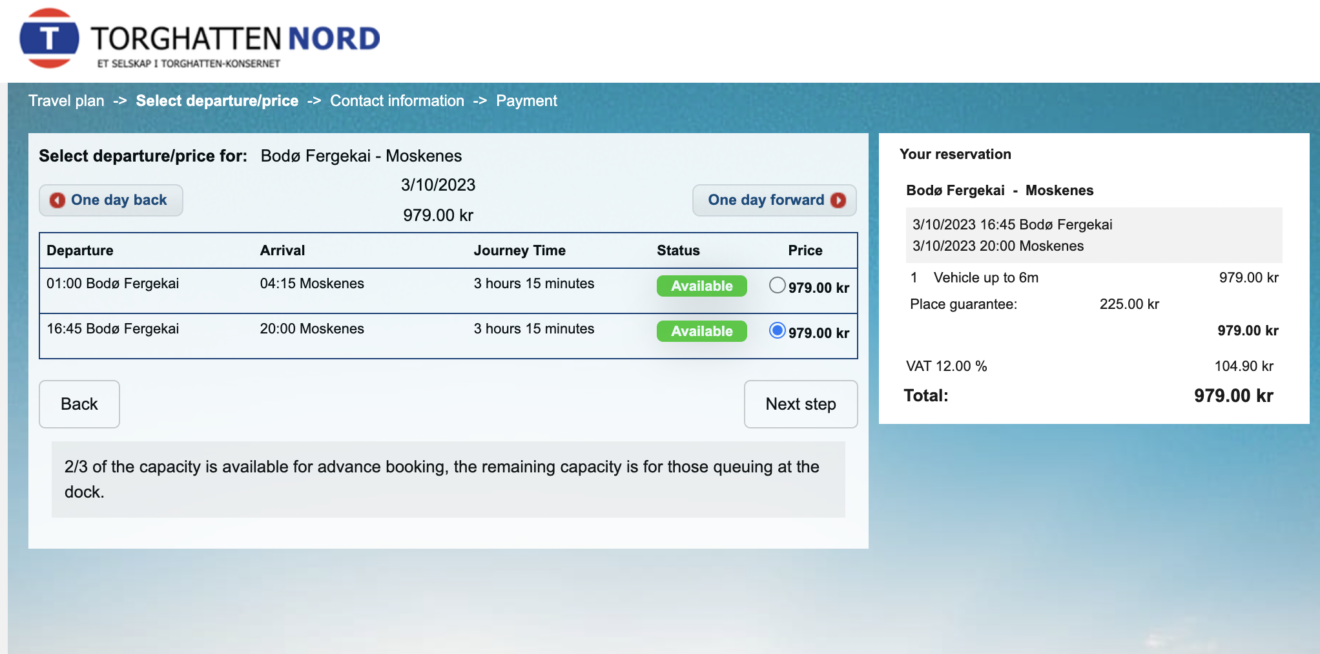Click the 04:15 Moskenes arrival cell

coord(312,284)
